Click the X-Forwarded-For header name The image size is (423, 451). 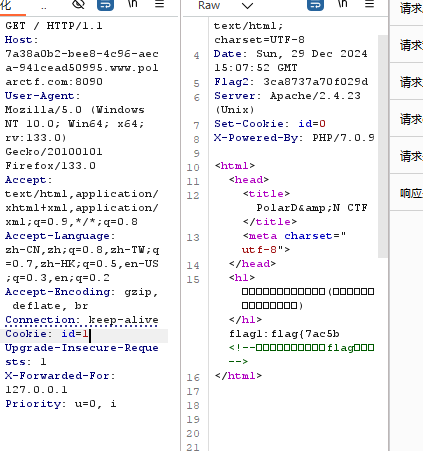[57, 376]
